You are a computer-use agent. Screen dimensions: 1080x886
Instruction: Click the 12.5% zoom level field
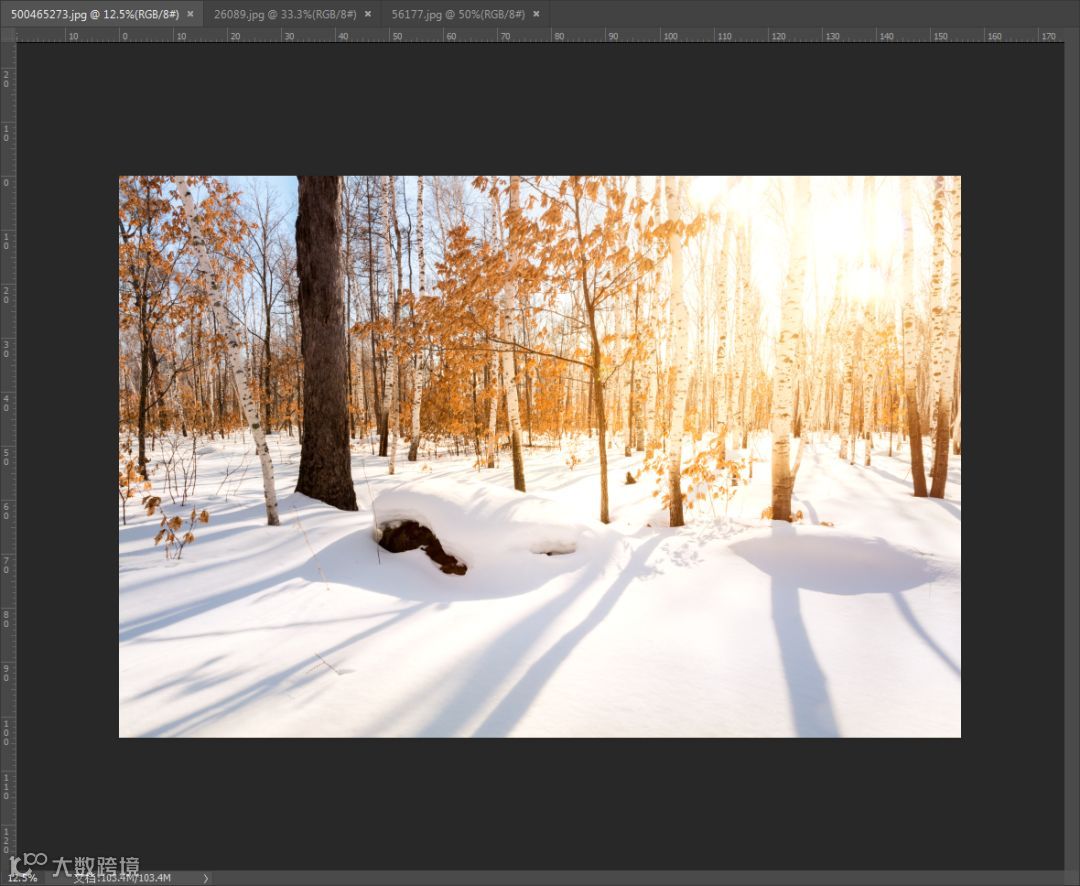(x=23, y=878)
